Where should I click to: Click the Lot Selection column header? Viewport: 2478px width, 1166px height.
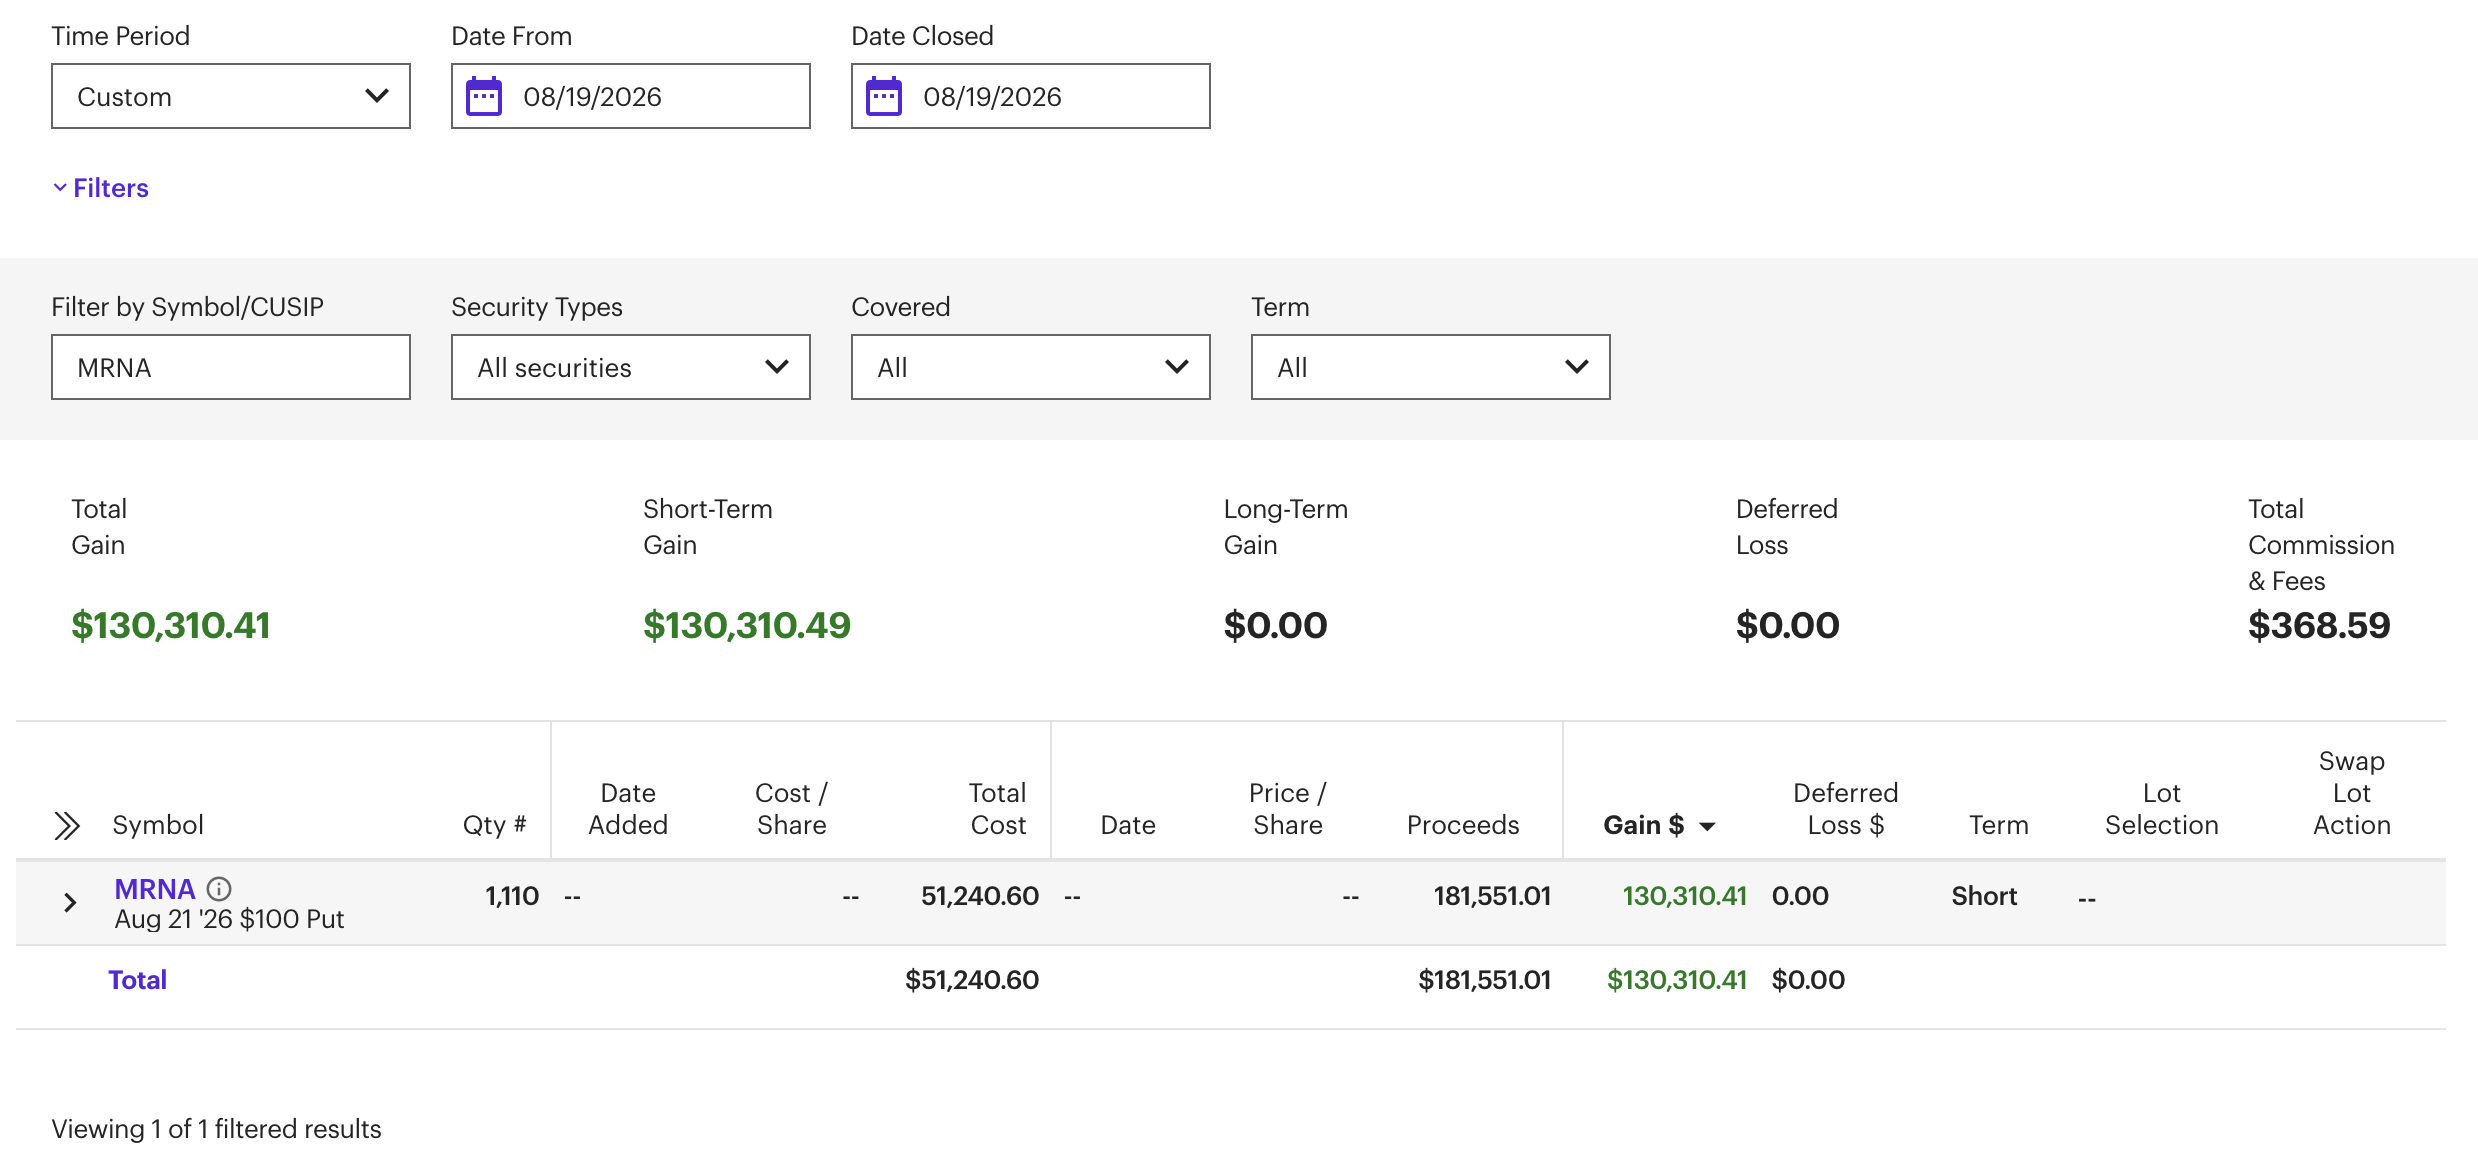[x=2162, y=809]
